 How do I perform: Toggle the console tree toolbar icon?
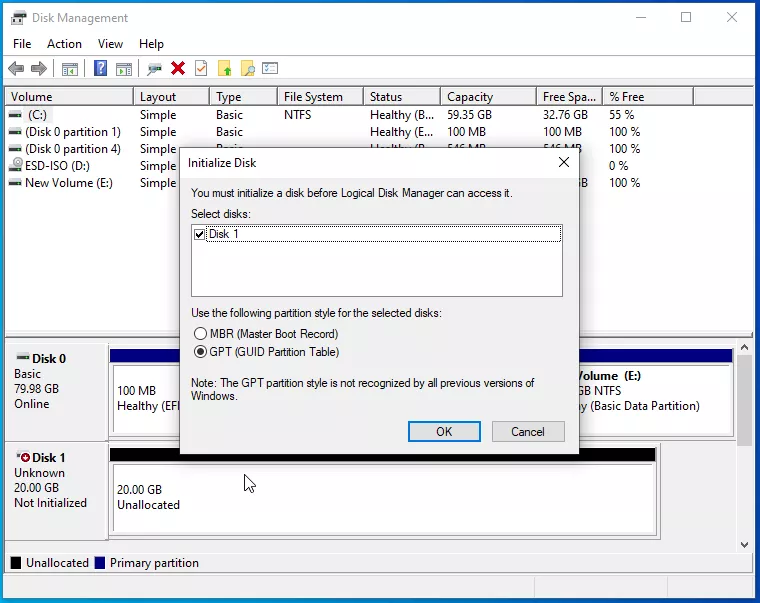[x=70, y=69]
